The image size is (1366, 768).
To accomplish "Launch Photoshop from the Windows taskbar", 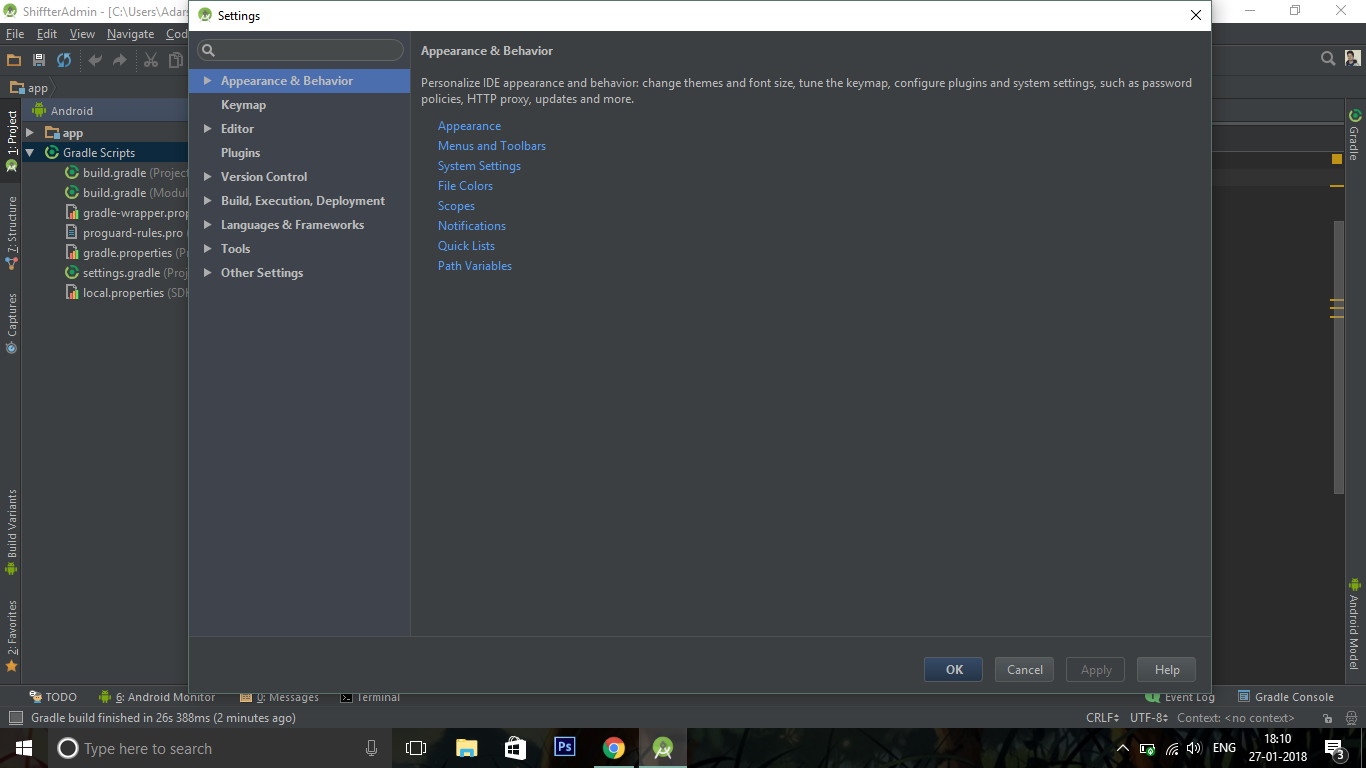I will tap(564, 747).
